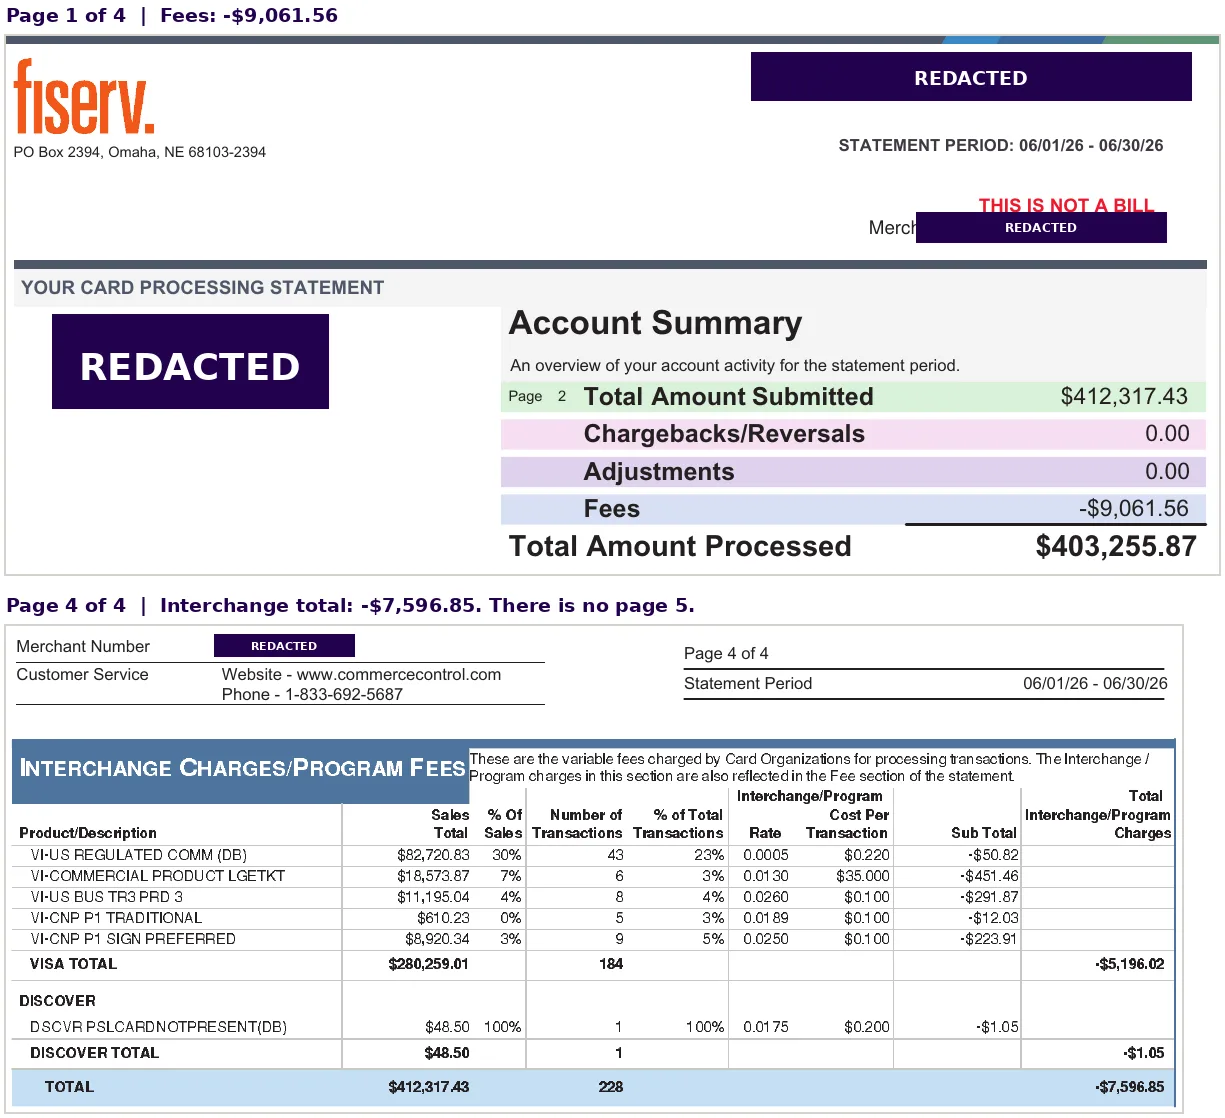Select the $412,317.43 submitted amount
This screenshot has height=1118, width=1225.
pos(1124,397)
